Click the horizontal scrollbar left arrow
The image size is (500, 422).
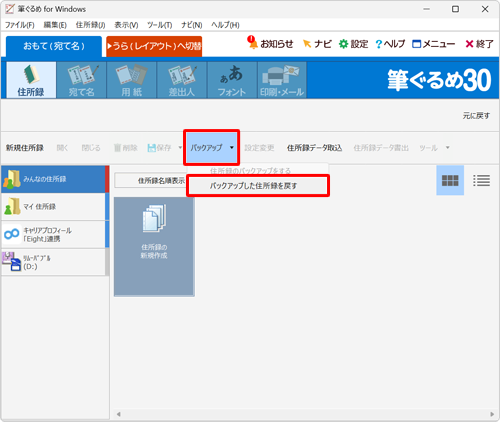(x=118, y=414)
